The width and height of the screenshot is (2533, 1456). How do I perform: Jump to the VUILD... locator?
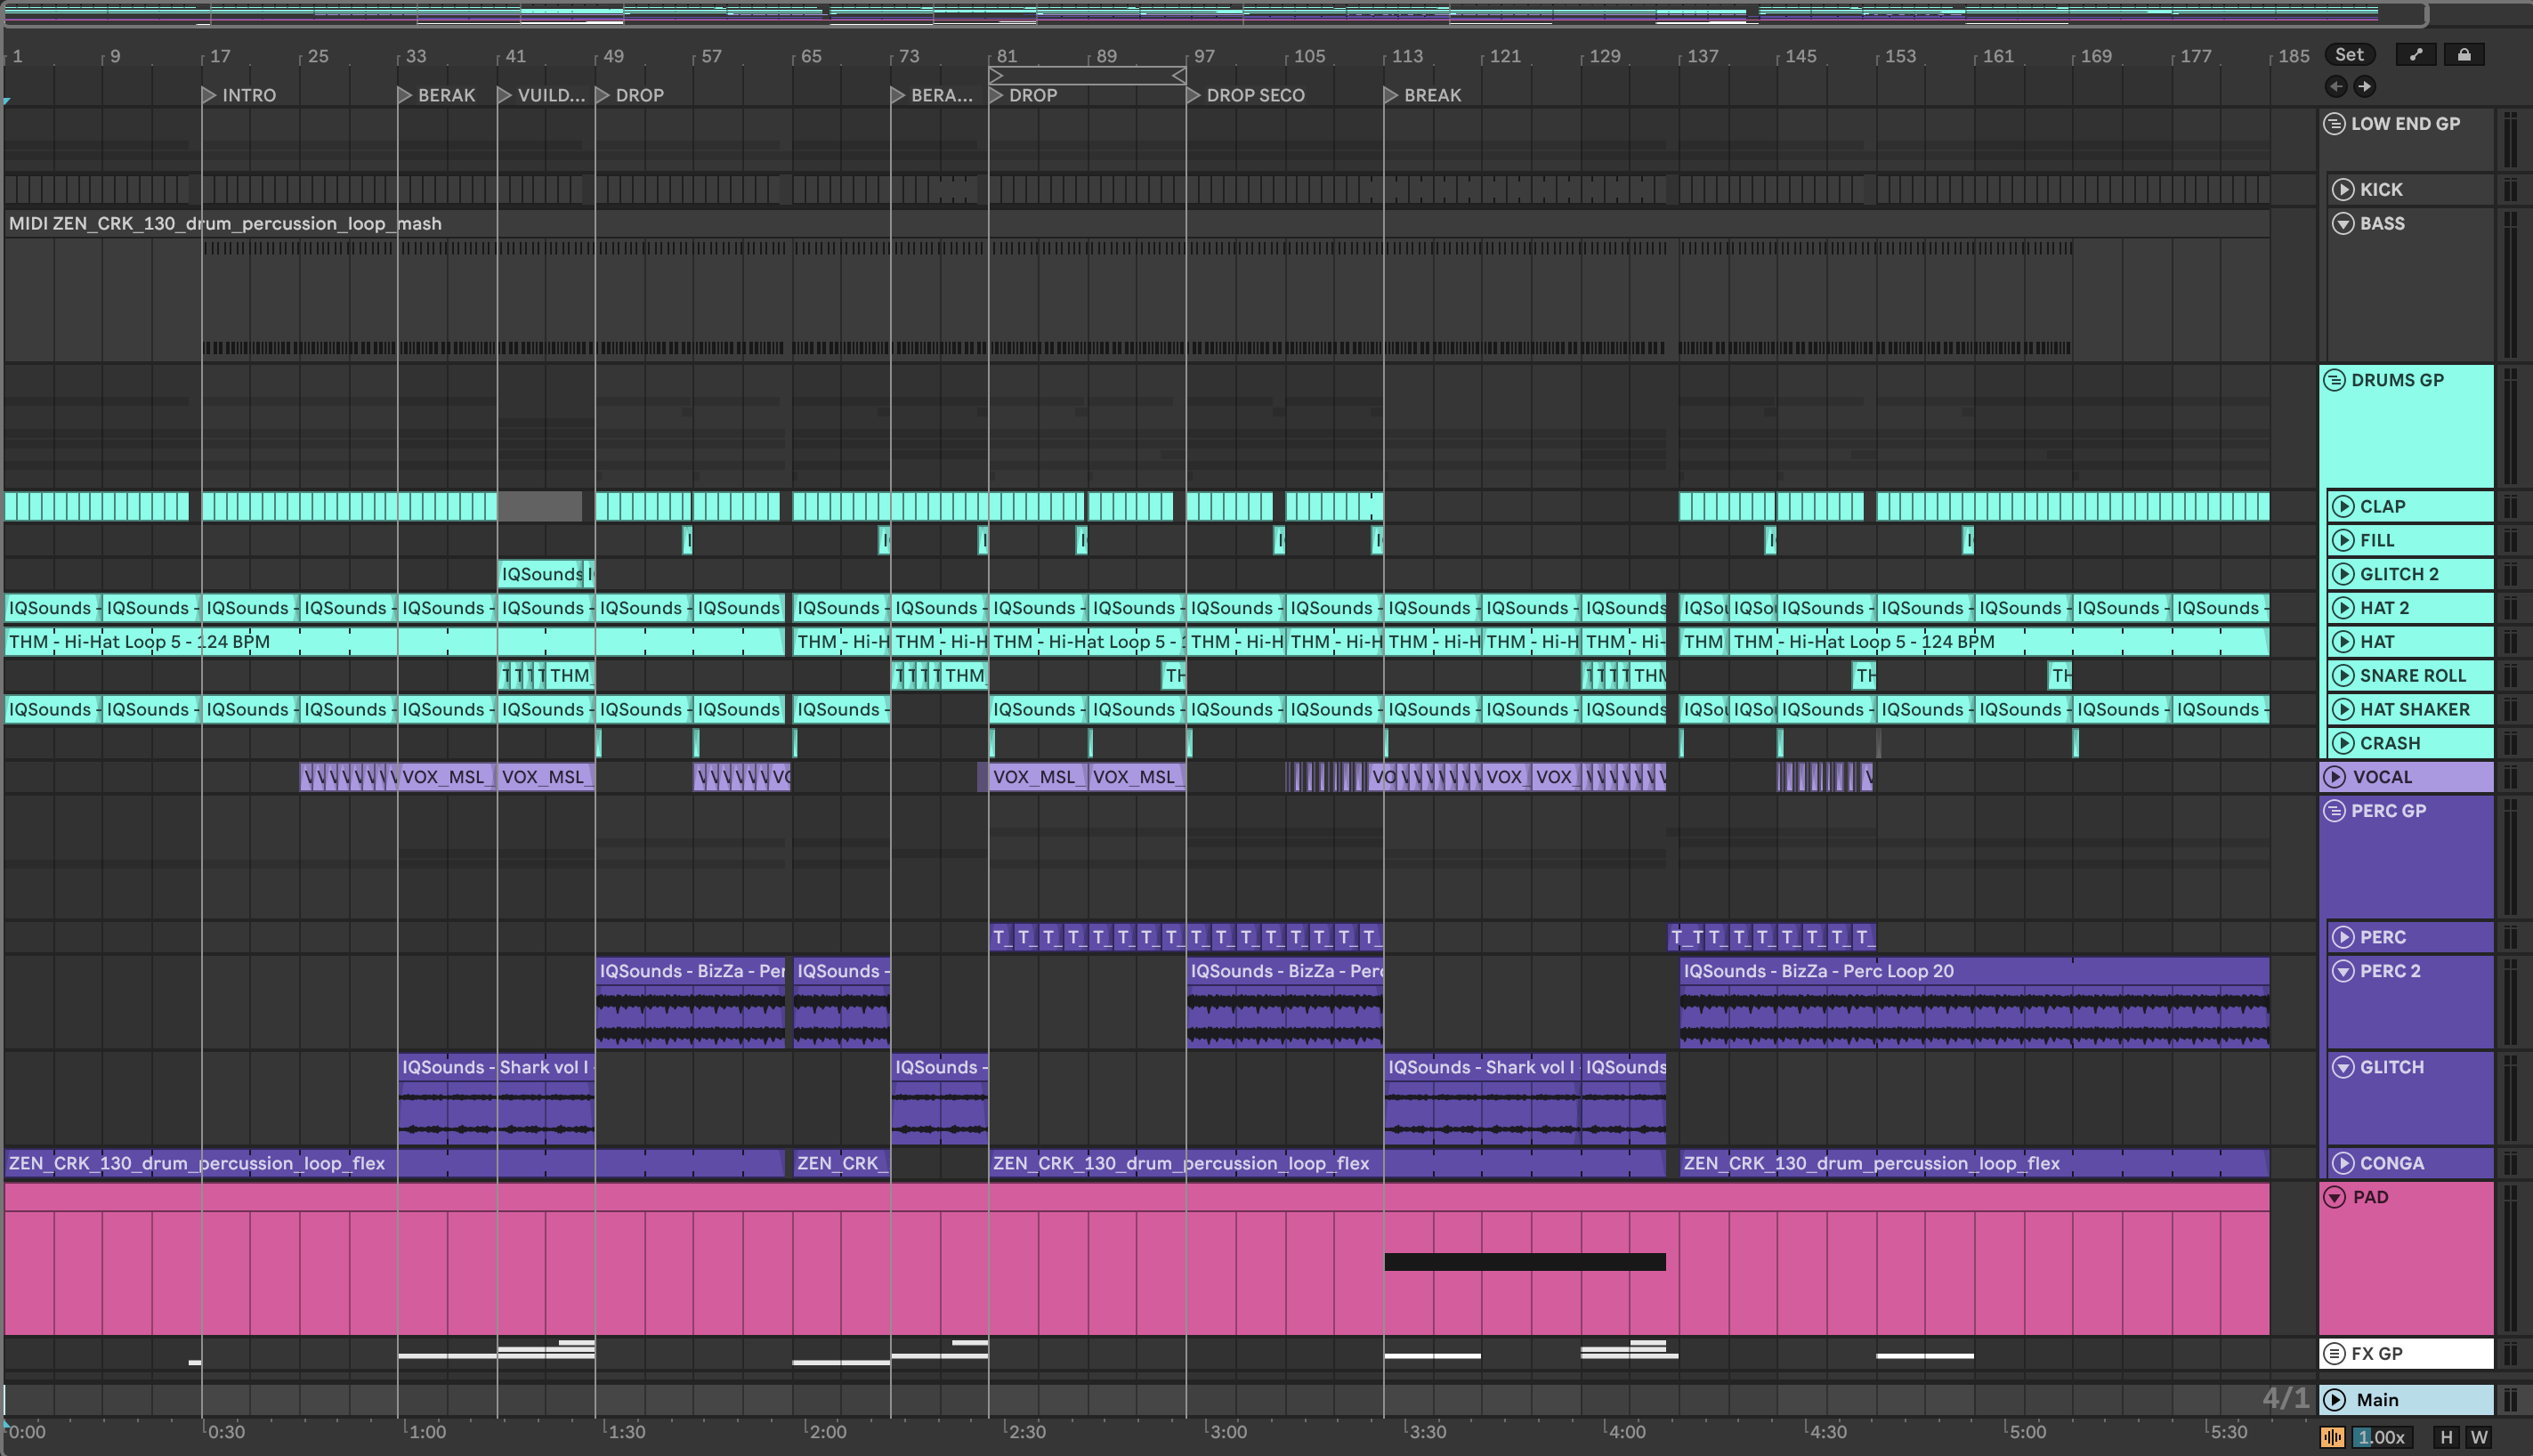[x=541, y=96]
